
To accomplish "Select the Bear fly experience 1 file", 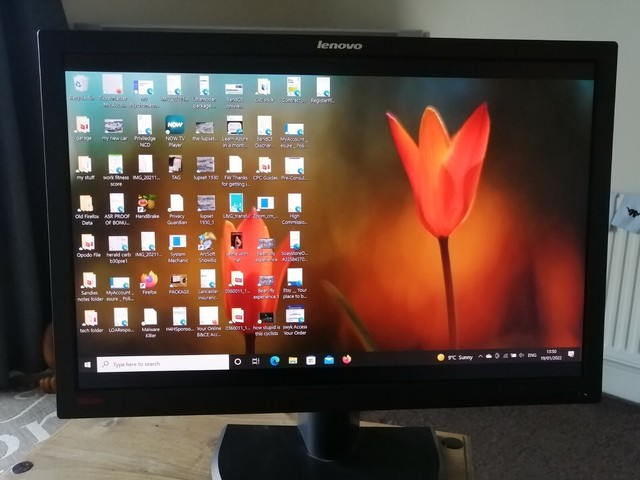I will 266,287.
